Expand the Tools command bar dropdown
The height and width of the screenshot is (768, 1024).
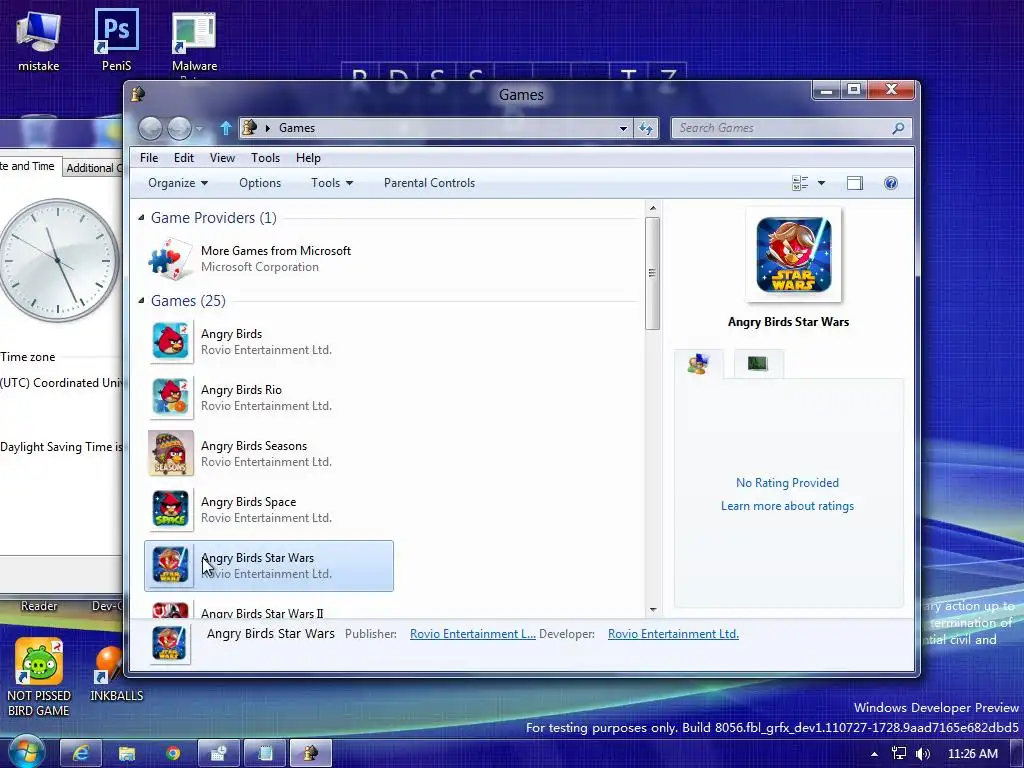tap(332, 183)
